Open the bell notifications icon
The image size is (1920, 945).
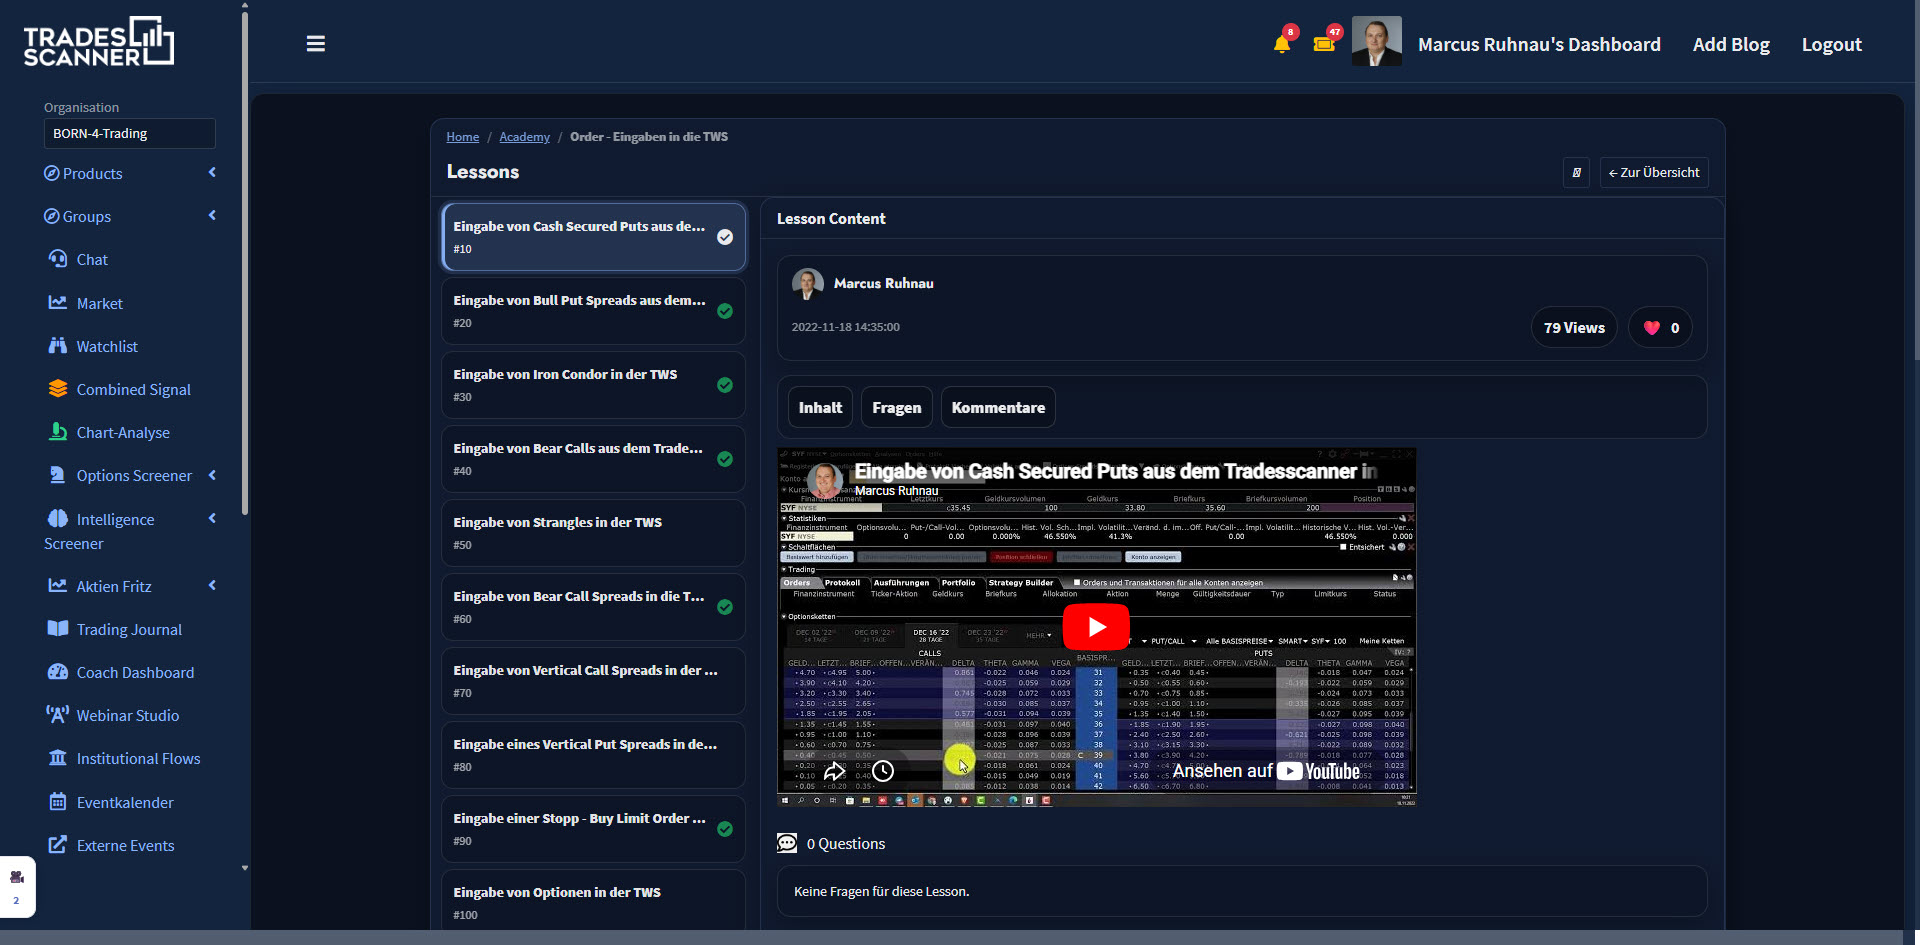pyautogui.click(x=1282, y=43)
